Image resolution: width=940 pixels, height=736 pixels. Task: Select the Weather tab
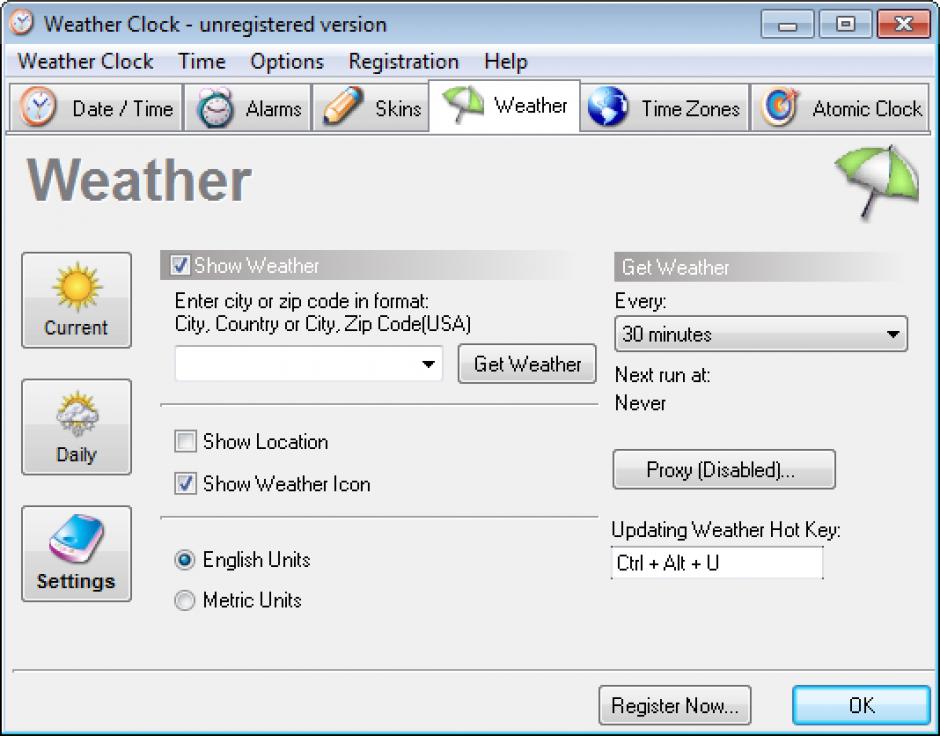505,105
